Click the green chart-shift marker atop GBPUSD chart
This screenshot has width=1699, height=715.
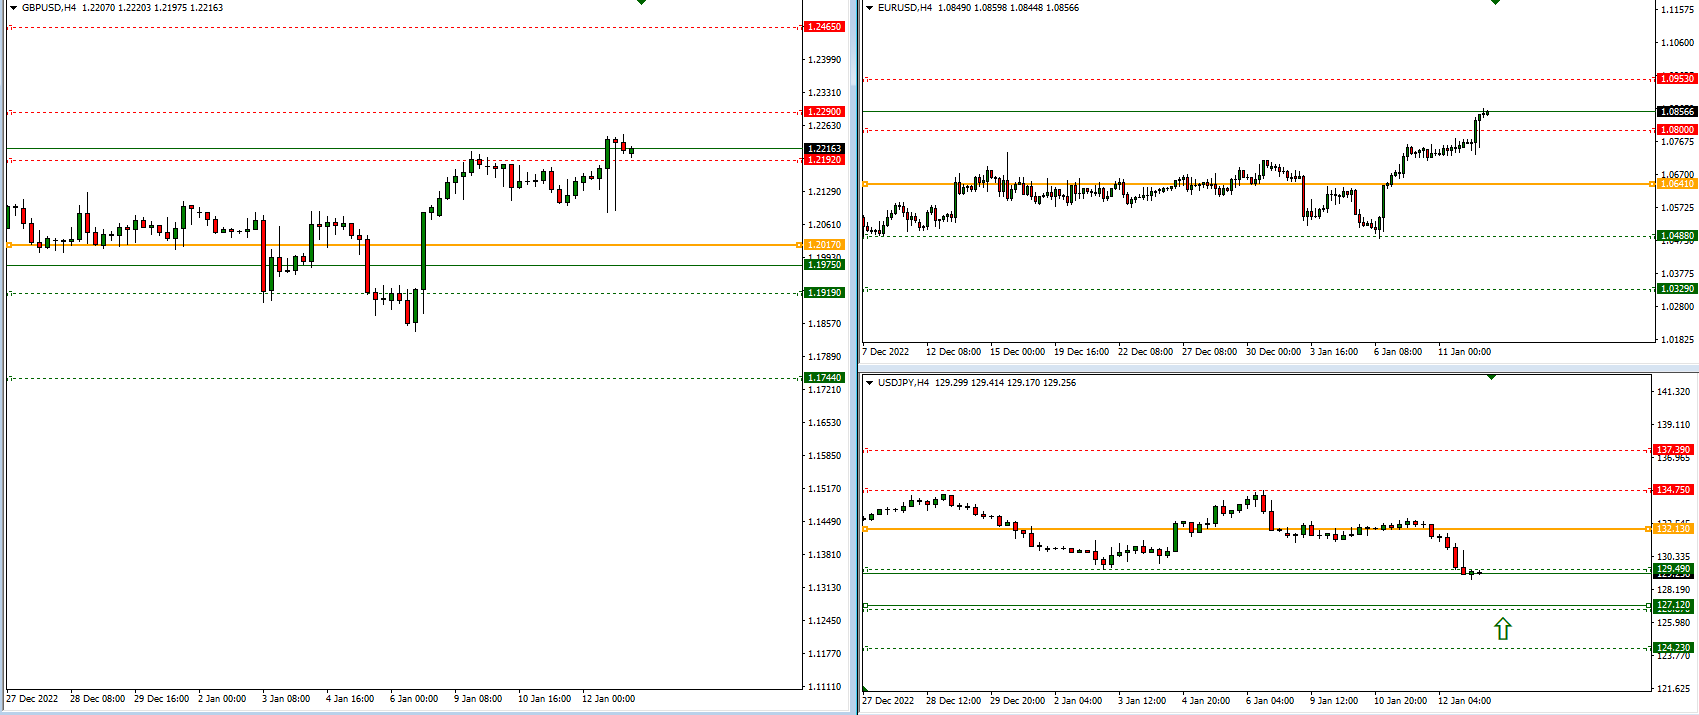pos(642,2)
